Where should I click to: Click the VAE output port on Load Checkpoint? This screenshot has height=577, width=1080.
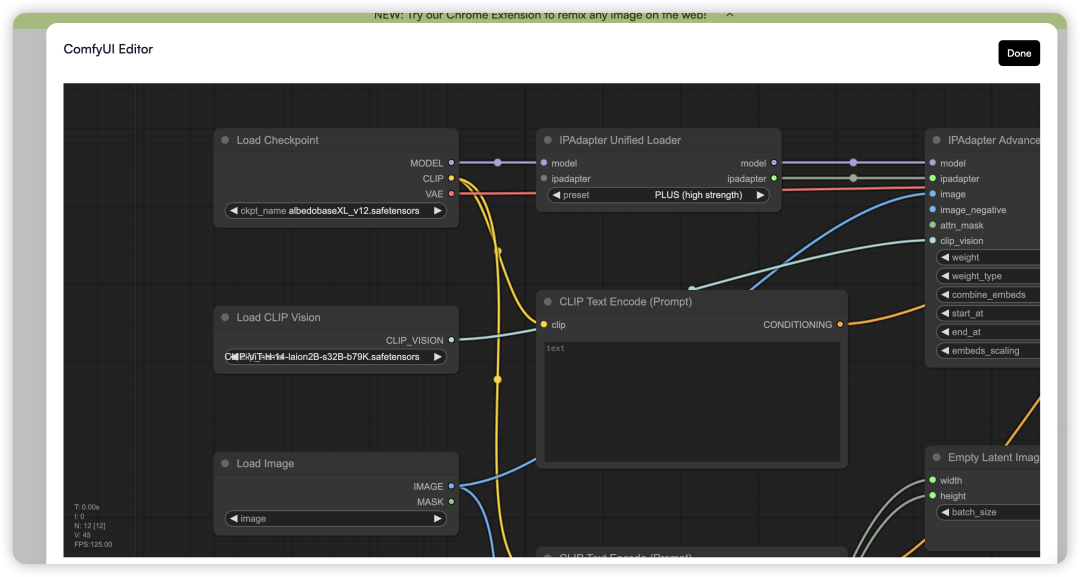[x=451, y=194]
